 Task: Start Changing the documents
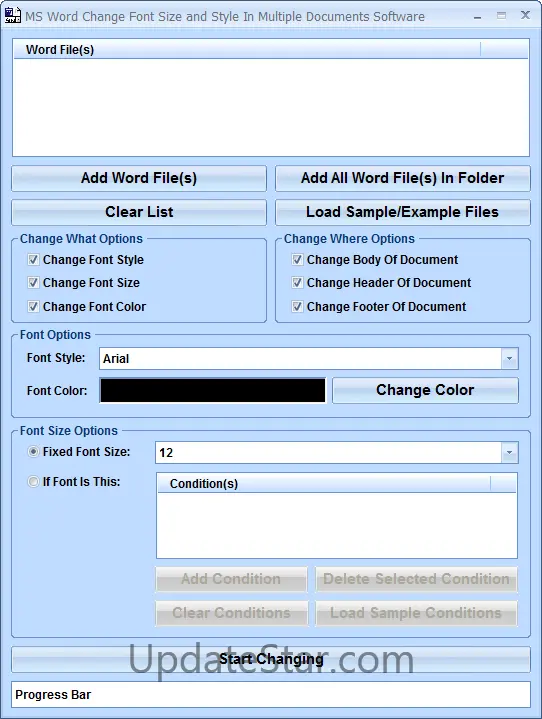271,659
